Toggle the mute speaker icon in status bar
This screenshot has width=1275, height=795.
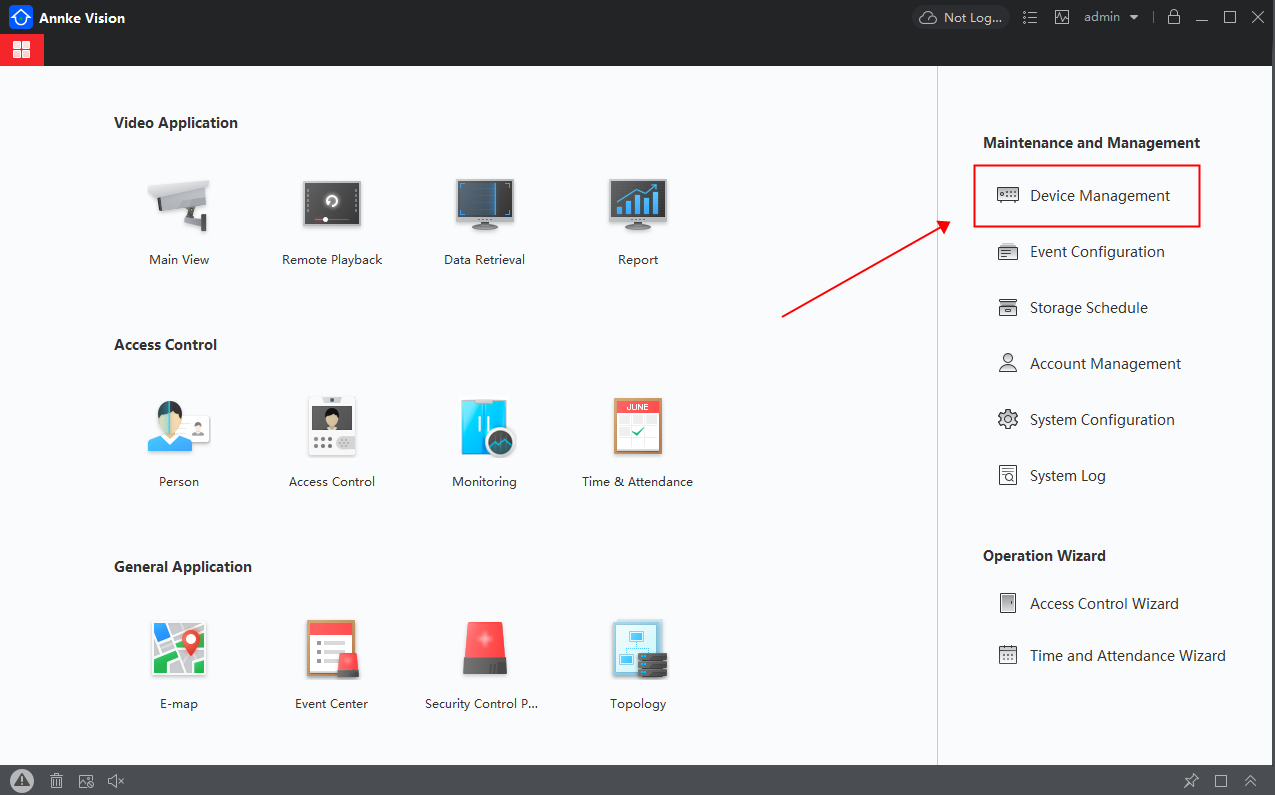115,781
